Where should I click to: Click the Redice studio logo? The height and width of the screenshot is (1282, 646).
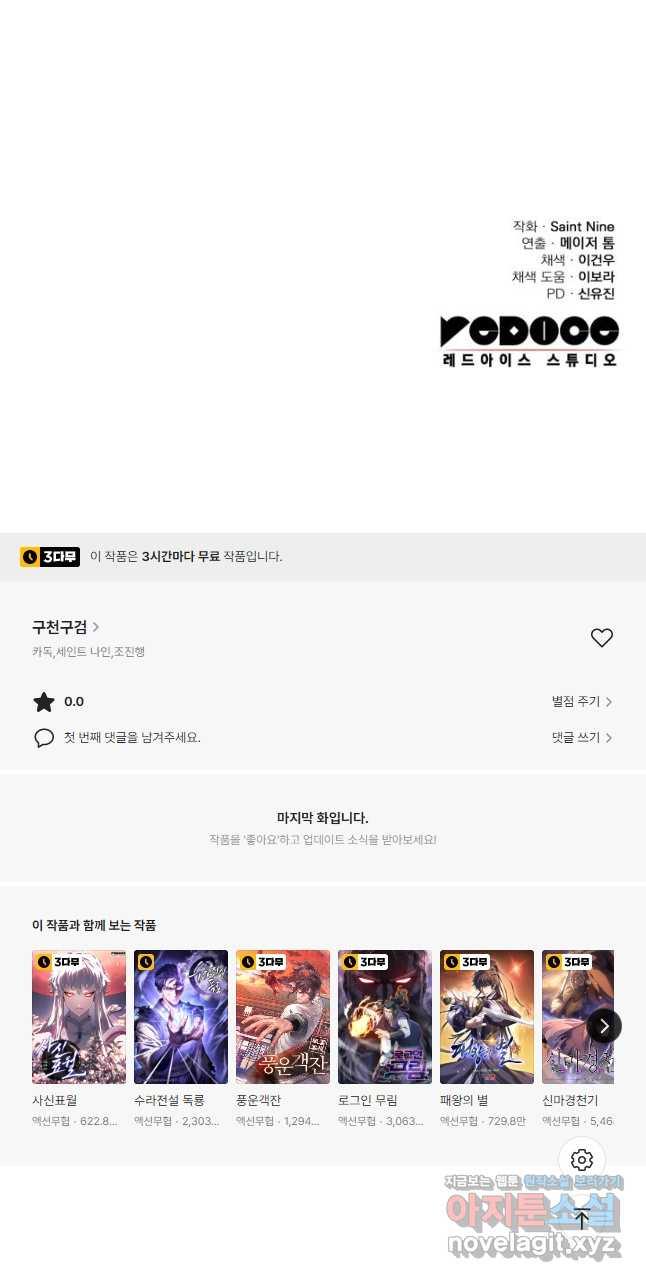(x=529, y=341)
